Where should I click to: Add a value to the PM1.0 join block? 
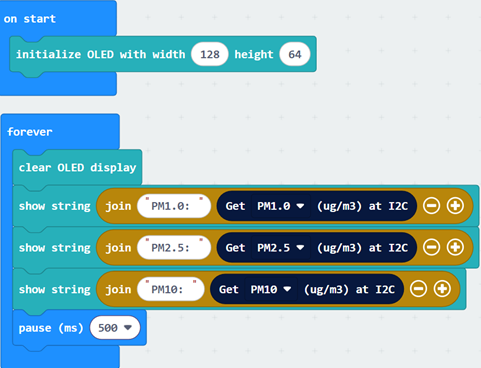pyautogui.click(x=455, y=206)
